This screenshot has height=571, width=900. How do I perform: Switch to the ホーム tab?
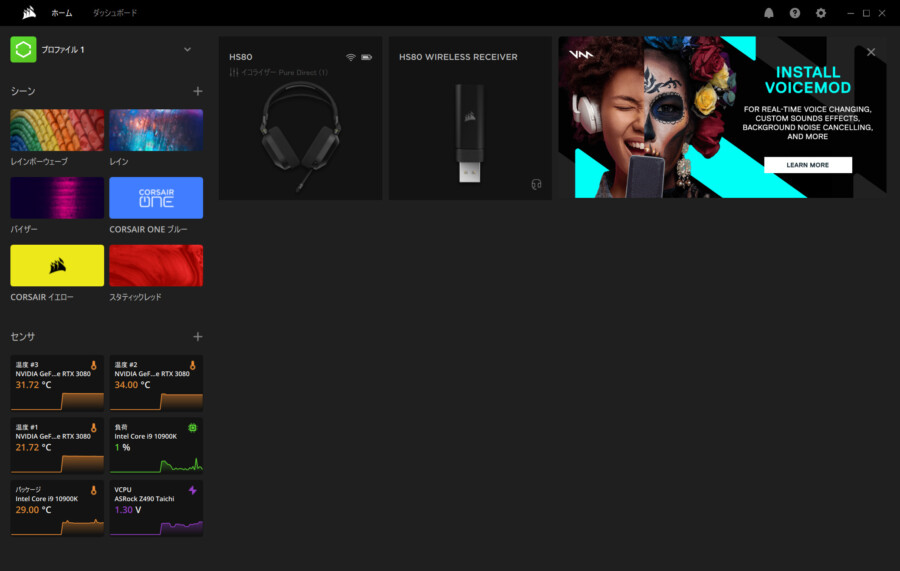[62, 13]
